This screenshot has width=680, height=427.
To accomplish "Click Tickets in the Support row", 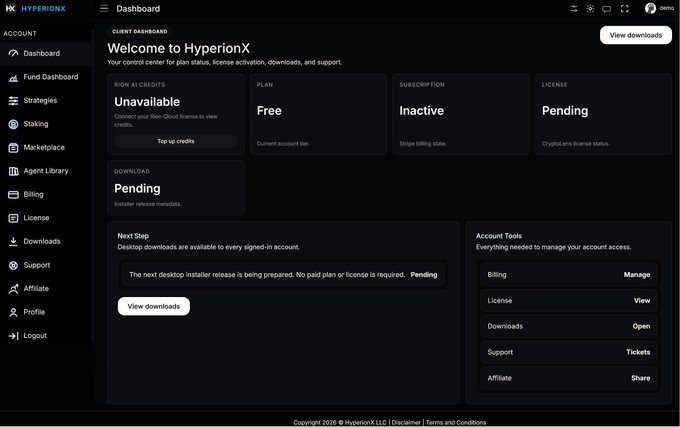I will (638, 352).
